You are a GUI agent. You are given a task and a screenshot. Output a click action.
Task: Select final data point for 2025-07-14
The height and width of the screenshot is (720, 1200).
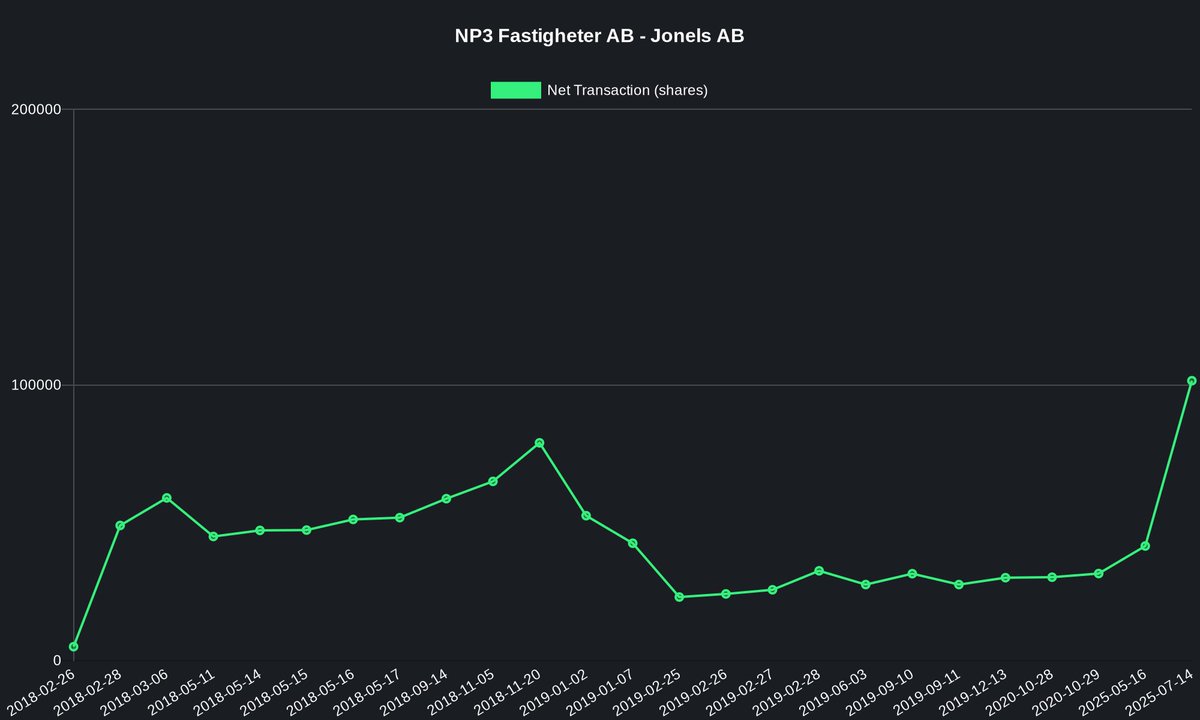[1191, 381]
